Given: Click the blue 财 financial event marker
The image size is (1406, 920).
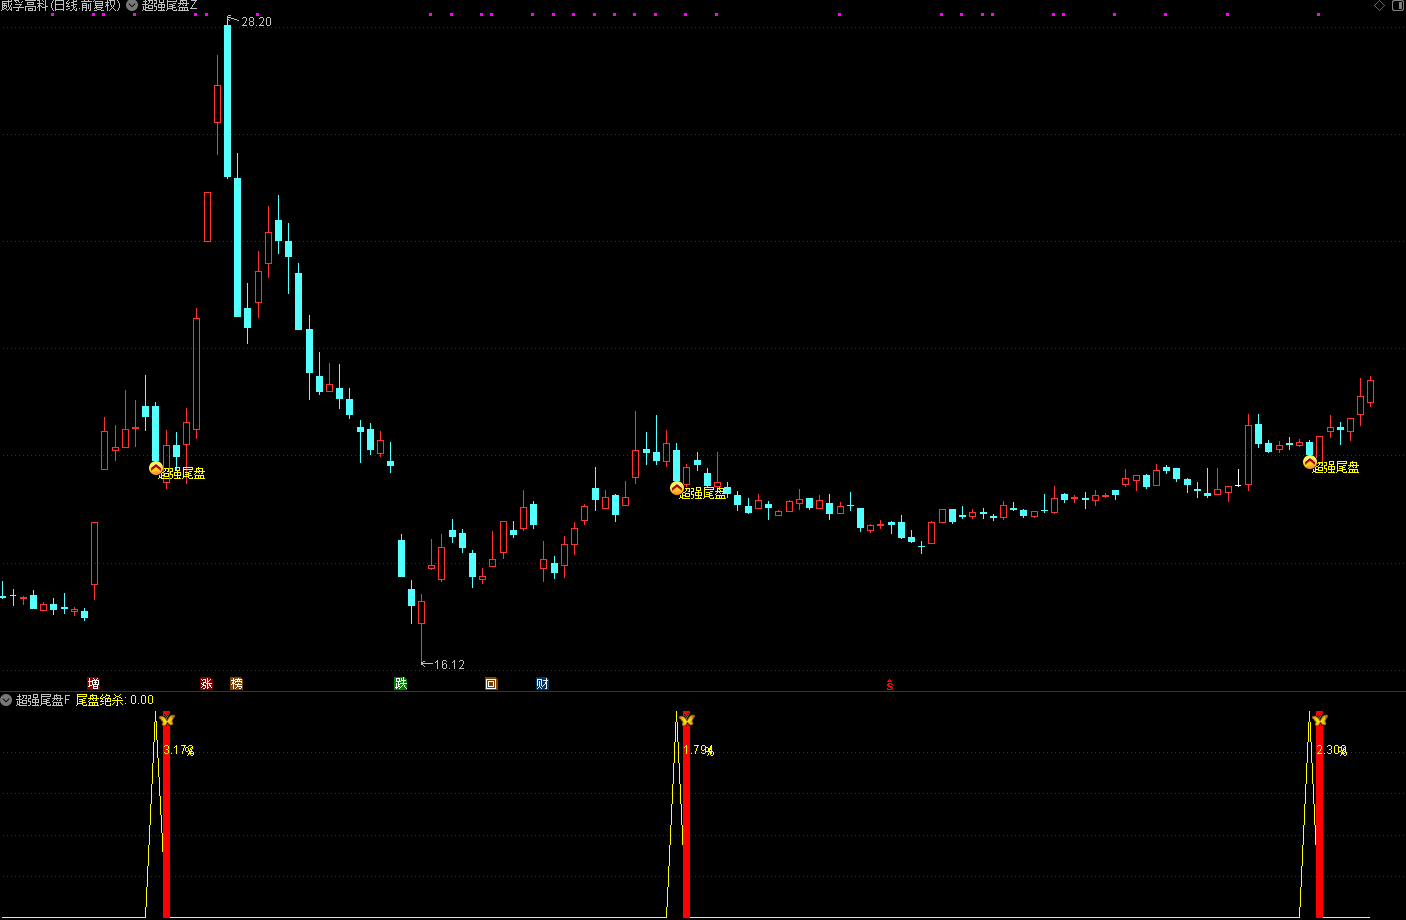Looking at the screenshot, I should click(x=542, y=684).
